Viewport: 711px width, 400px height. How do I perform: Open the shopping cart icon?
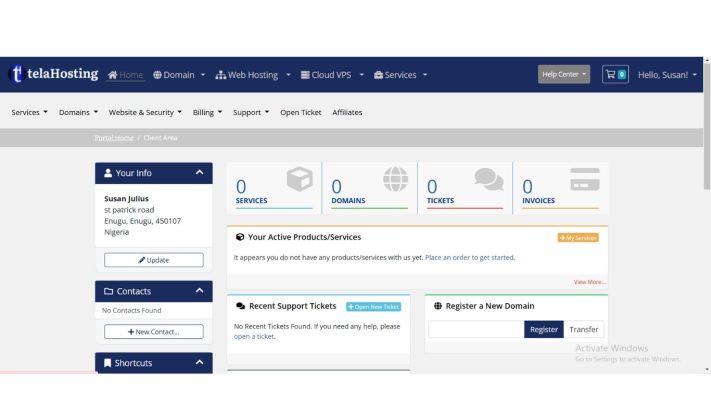[614, 74]
